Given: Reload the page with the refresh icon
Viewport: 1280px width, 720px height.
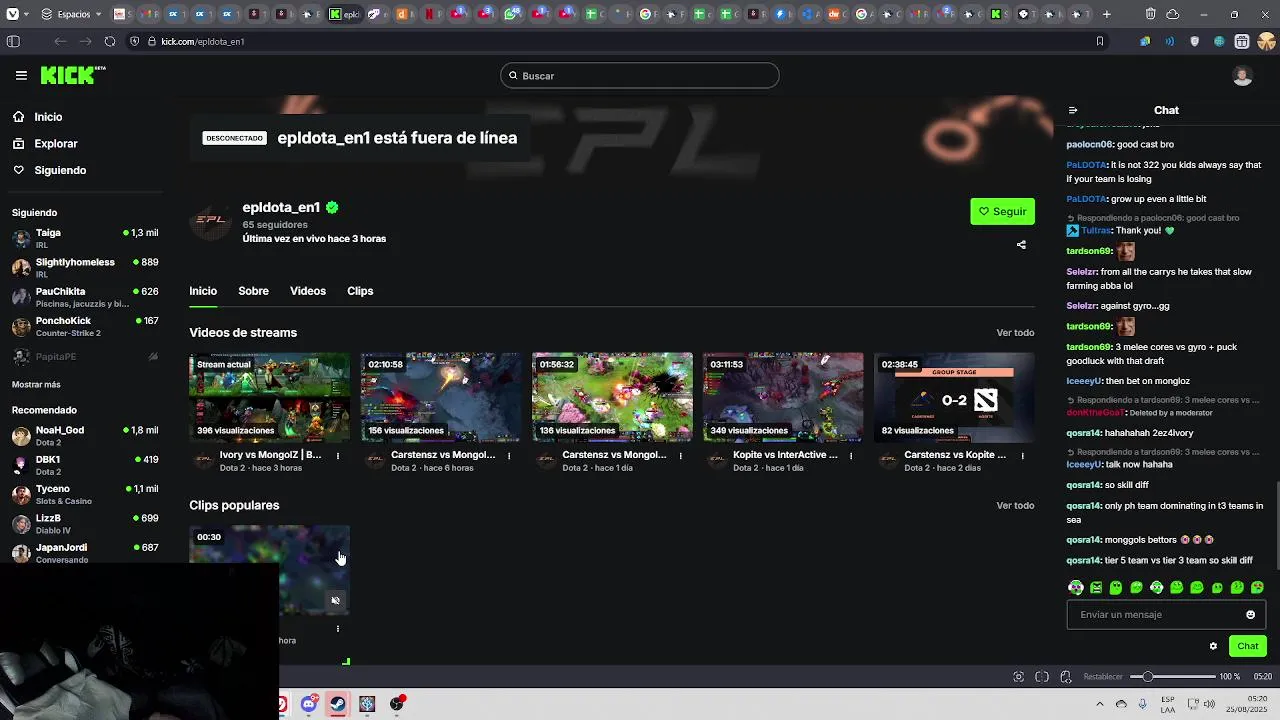Looking at the screenshot, I should [x=109, y=41].
